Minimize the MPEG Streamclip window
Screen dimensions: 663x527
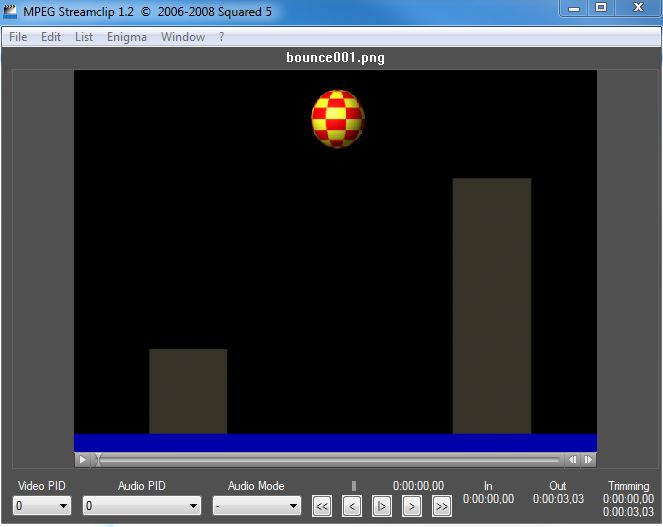point(574,8)
